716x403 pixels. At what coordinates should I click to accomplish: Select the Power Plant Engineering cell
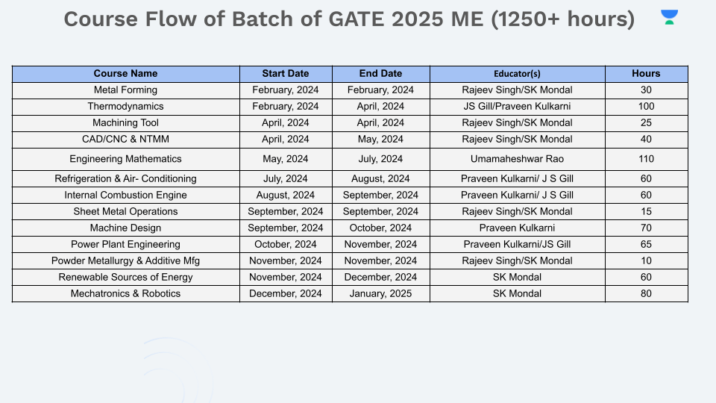coord(126,244)
